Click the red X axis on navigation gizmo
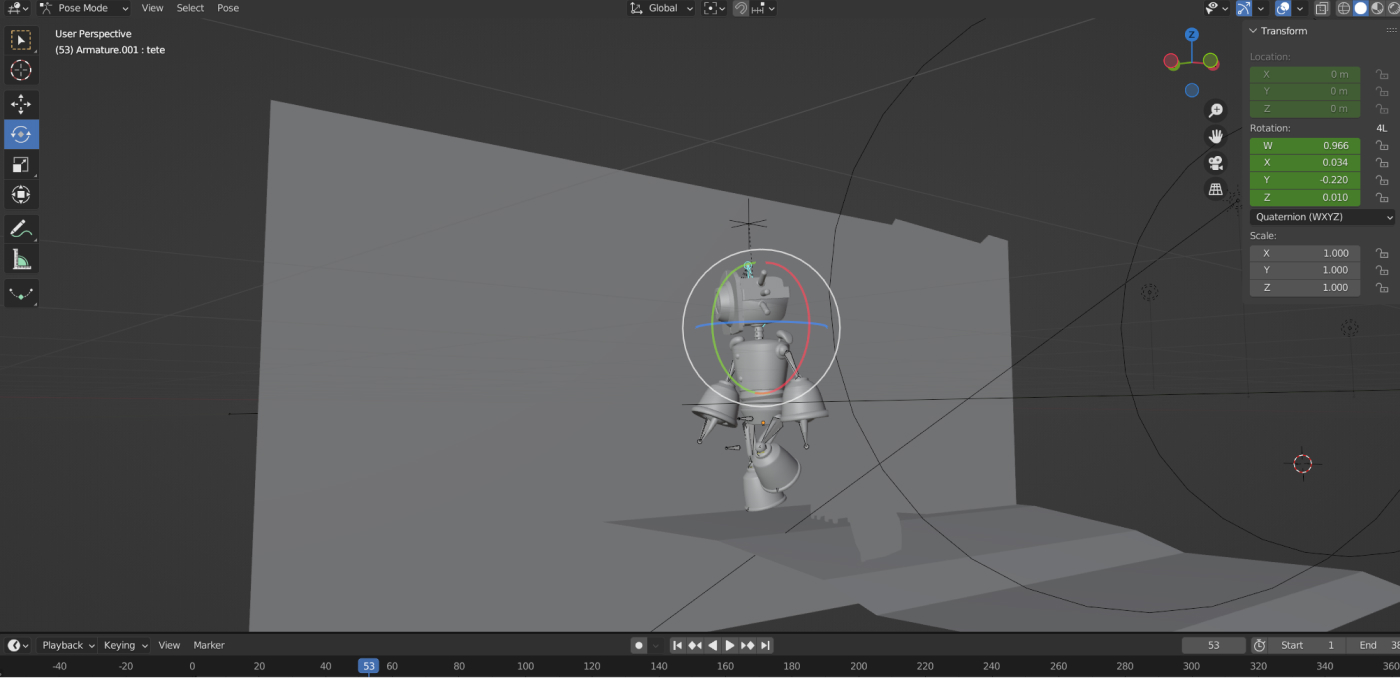 [x=1172, y=61]
